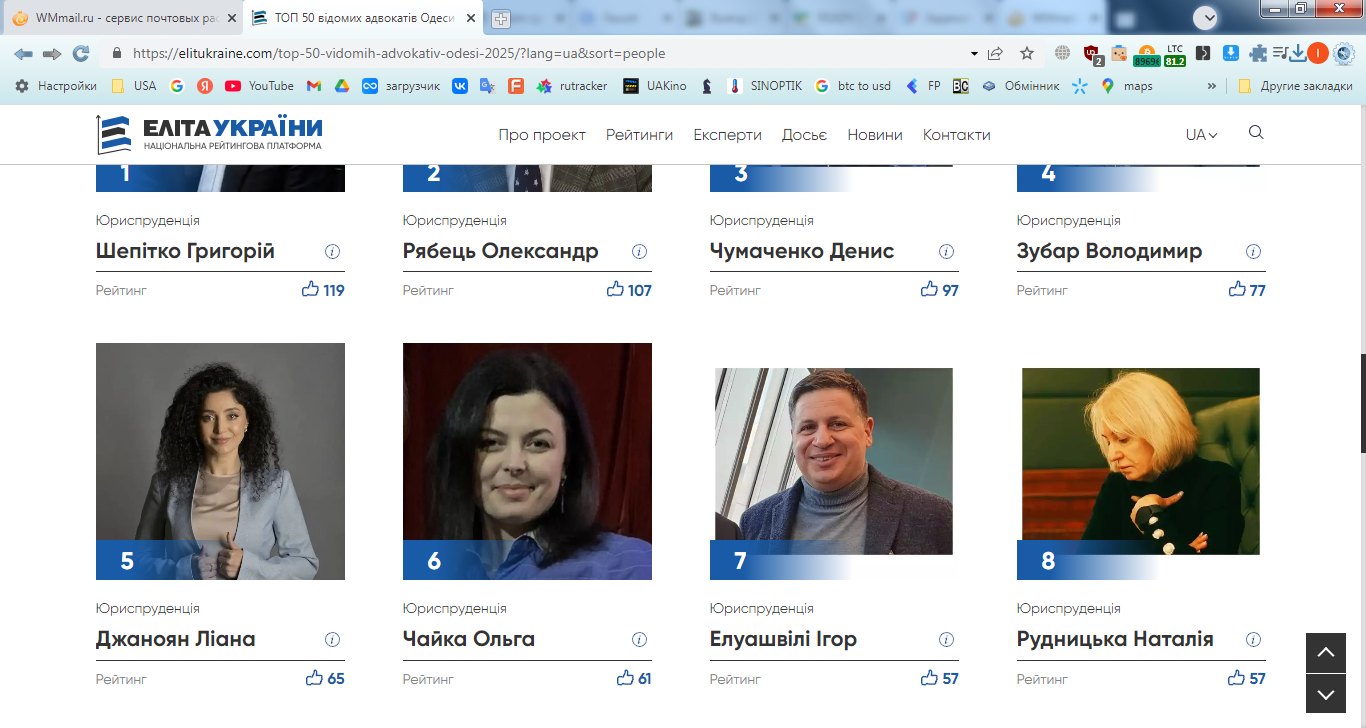The width and height of the screenshot is (1366, 728).
Task: Go to the Експерти section
Action: click(x=727, y=135)
